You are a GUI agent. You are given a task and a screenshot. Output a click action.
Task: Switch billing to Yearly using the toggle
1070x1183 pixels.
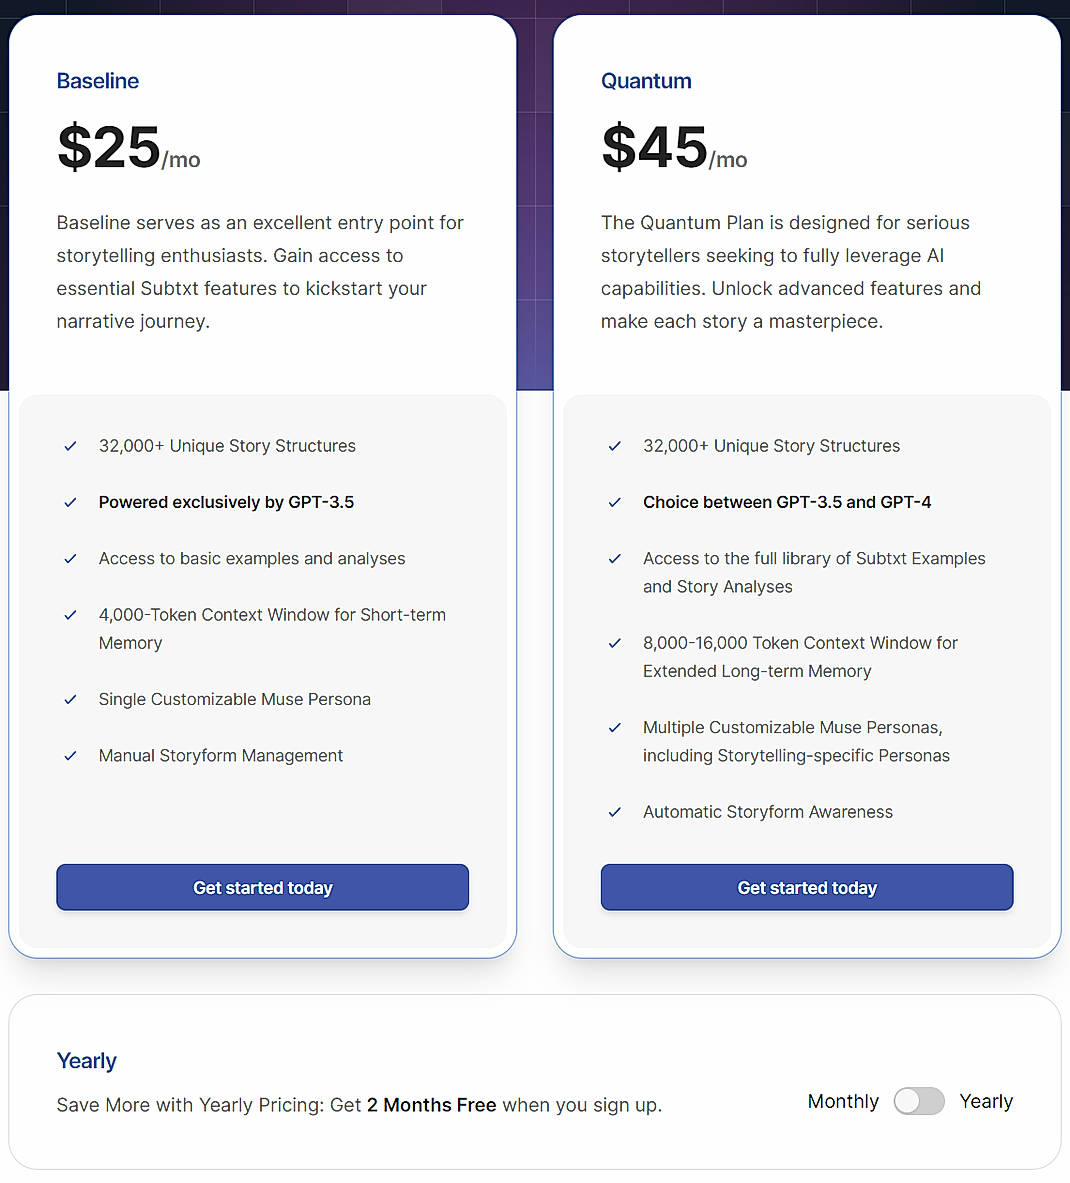tap(919, 1101)
